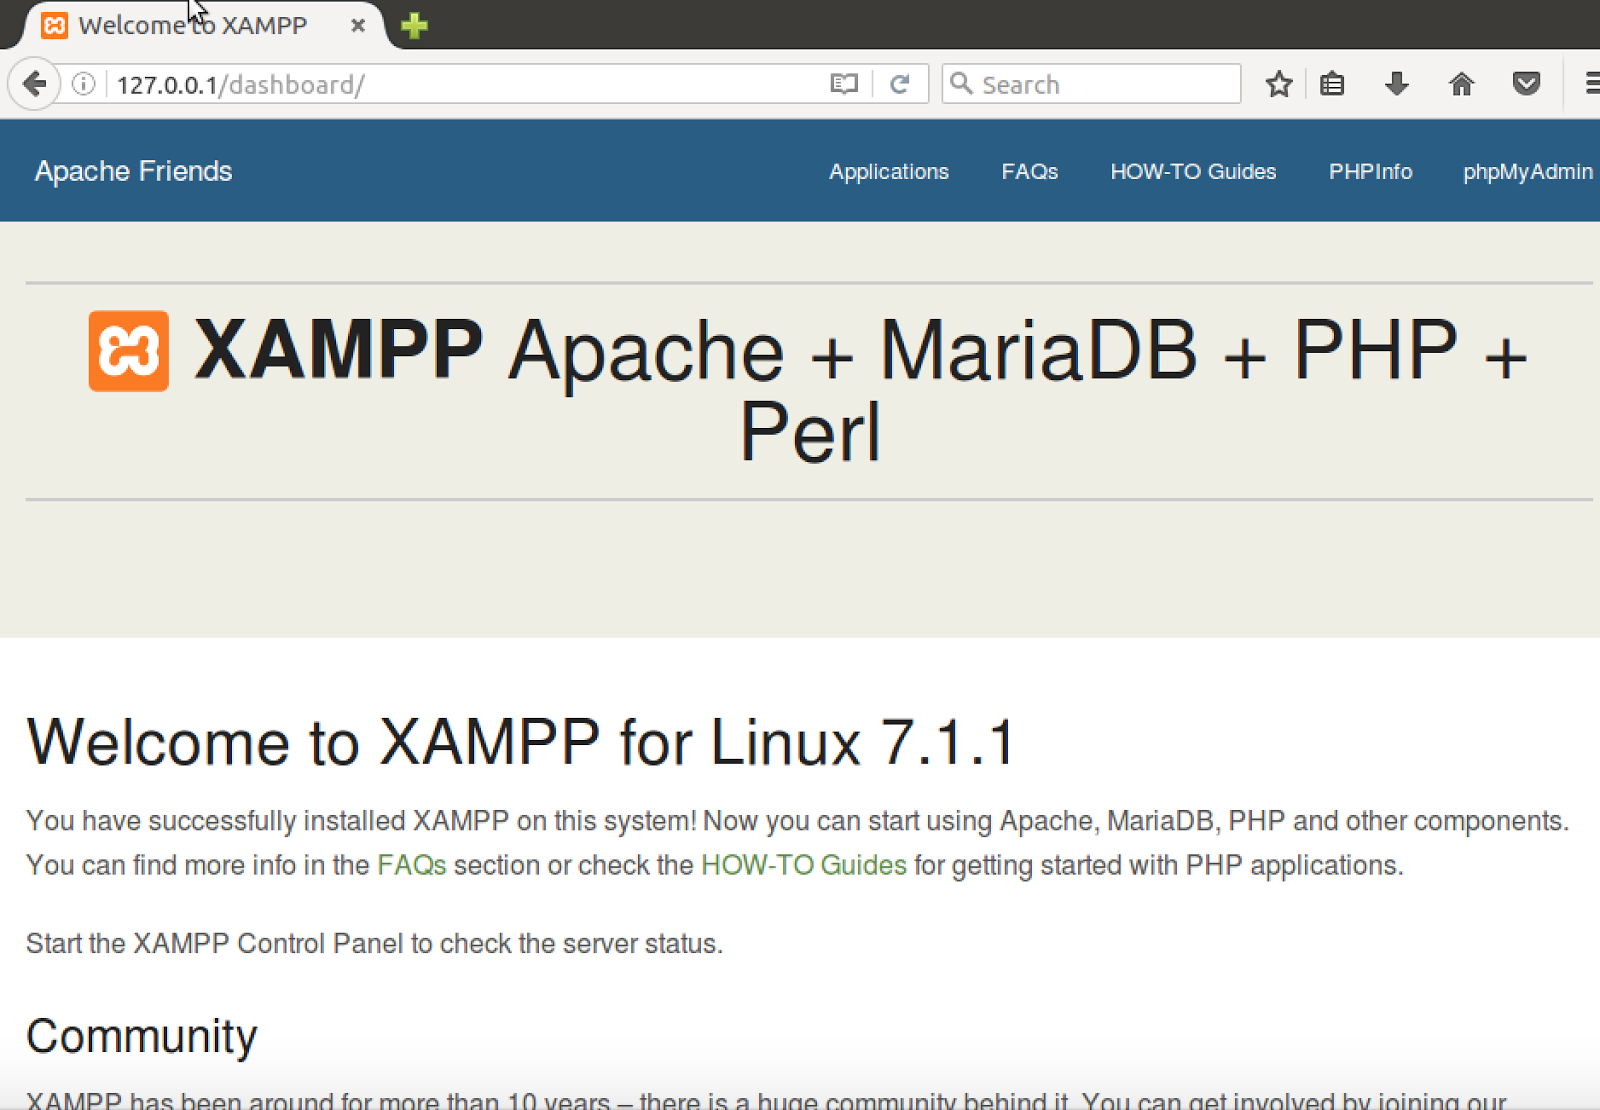The width and height of the screenshot is (1600, 1110).
Task: Follow the green HOW-TO Guides link in paragraph
Action: coord(803,865)
